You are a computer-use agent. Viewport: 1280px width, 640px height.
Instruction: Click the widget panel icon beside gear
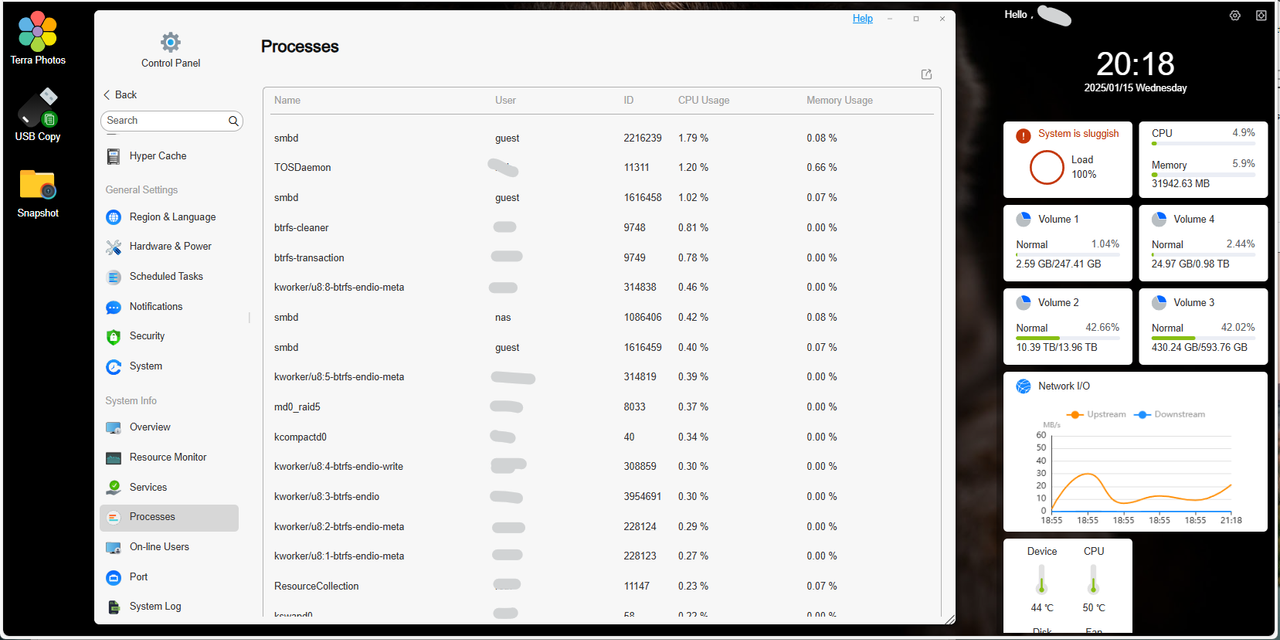[1261, 16]
